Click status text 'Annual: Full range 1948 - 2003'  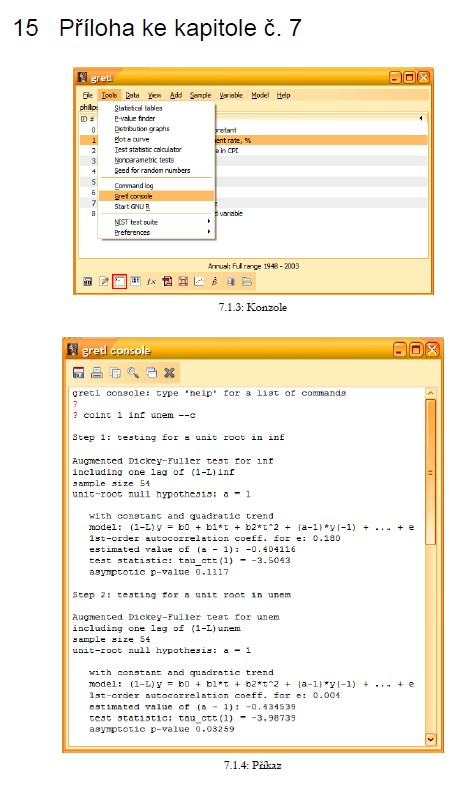(253, 266)
